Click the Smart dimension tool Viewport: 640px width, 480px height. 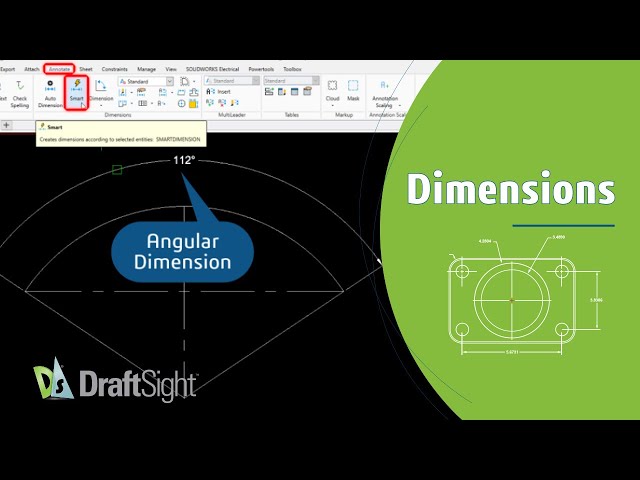pyautogui.click(x=76, y=91)
